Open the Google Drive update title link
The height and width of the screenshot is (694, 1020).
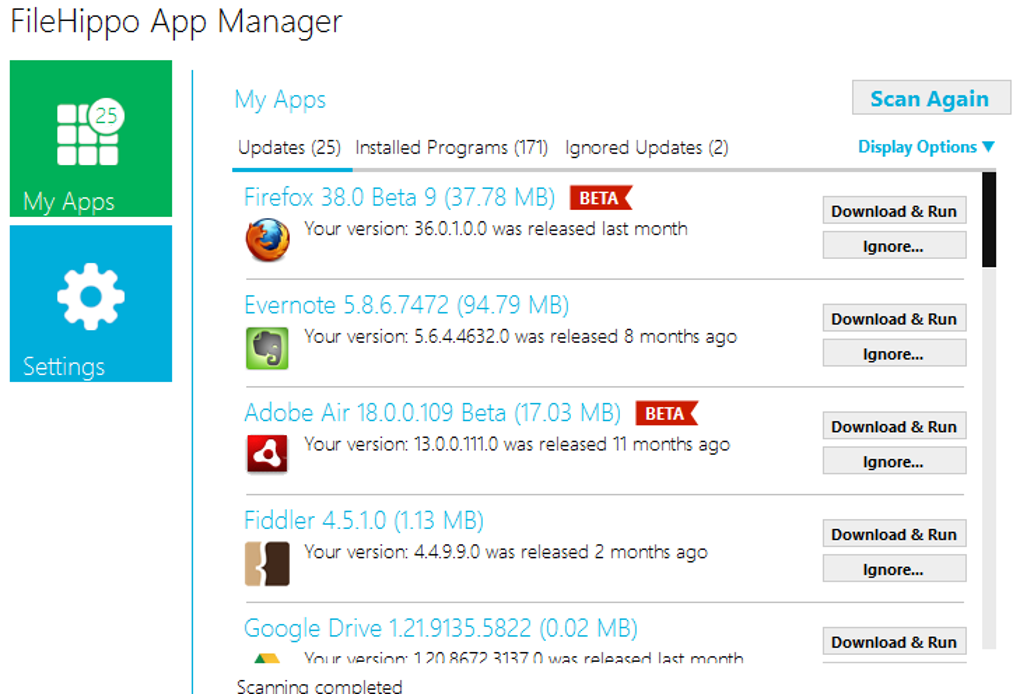pos(440,629)
